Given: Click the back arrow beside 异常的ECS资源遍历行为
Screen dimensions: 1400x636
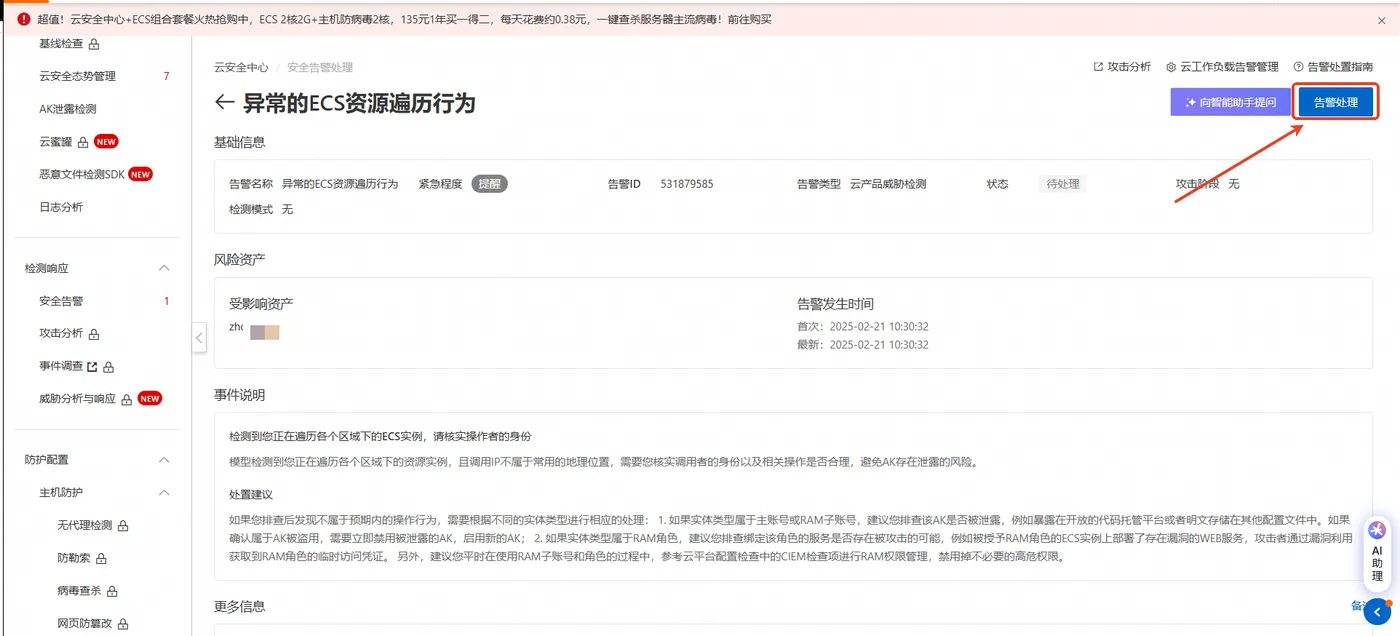Looking at the screenshot, I should [x=224, y=103].
